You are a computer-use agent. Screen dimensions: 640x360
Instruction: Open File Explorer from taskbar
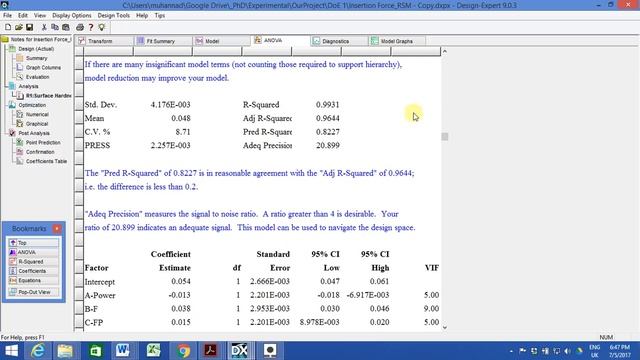click(65, 351)
